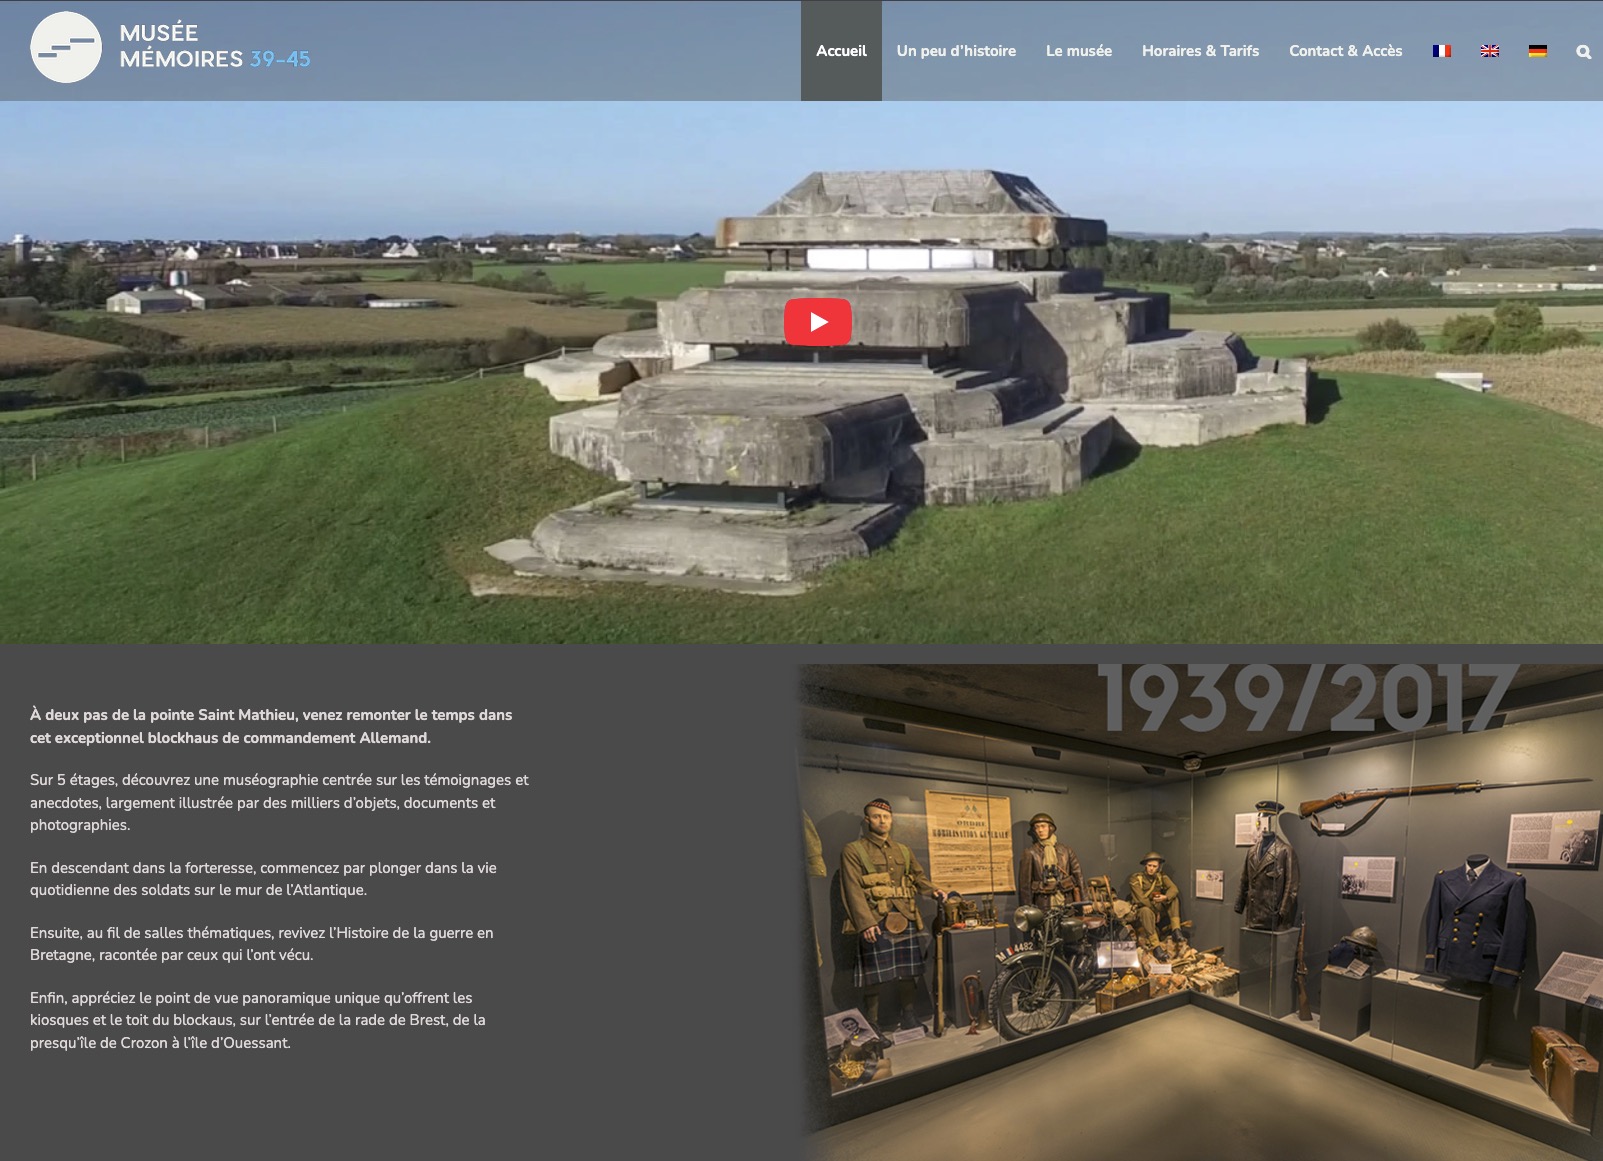Play the bunker video with the red YouTube button
Screen dimensions: 1603x1161
pyautogui.click(x=817, y=322)
